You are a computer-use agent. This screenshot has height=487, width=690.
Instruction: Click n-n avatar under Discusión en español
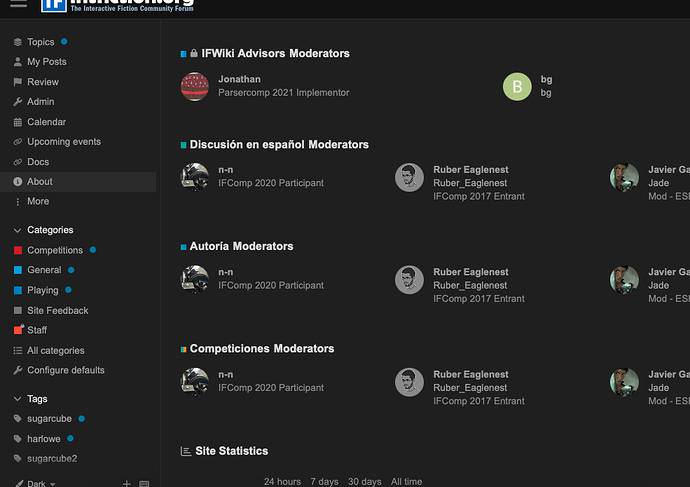[x=195, y=177]
